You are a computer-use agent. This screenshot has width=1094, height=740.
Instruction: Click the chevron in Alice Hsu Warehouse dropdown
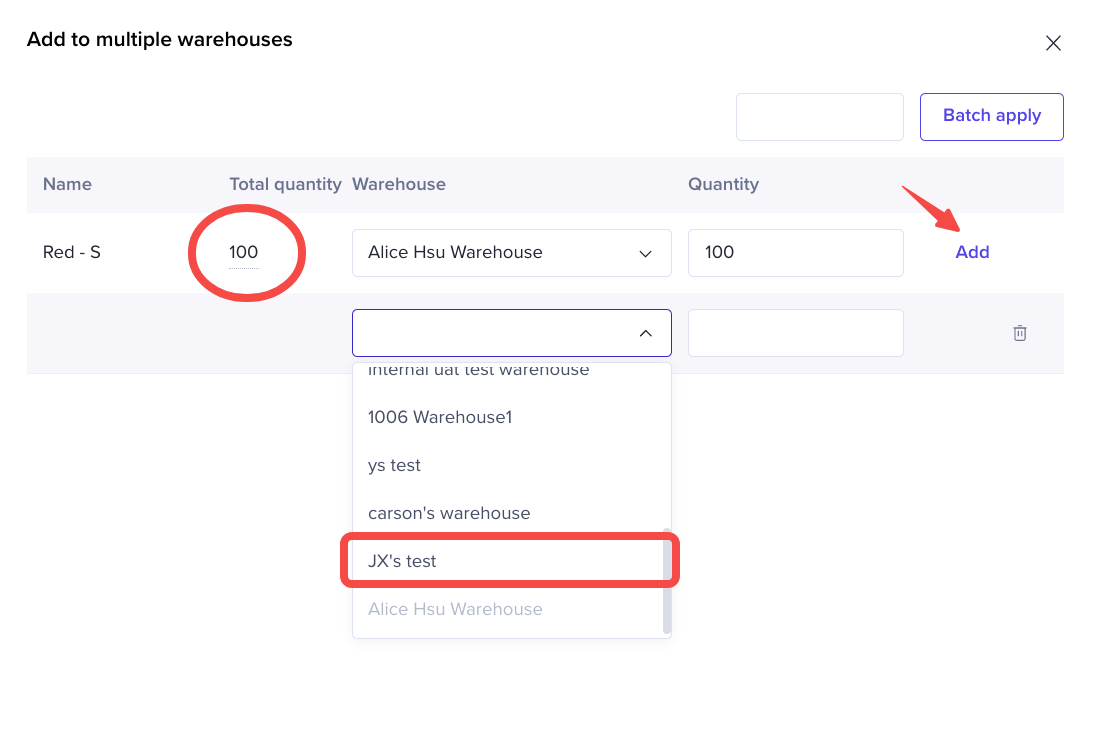point(645,253)
